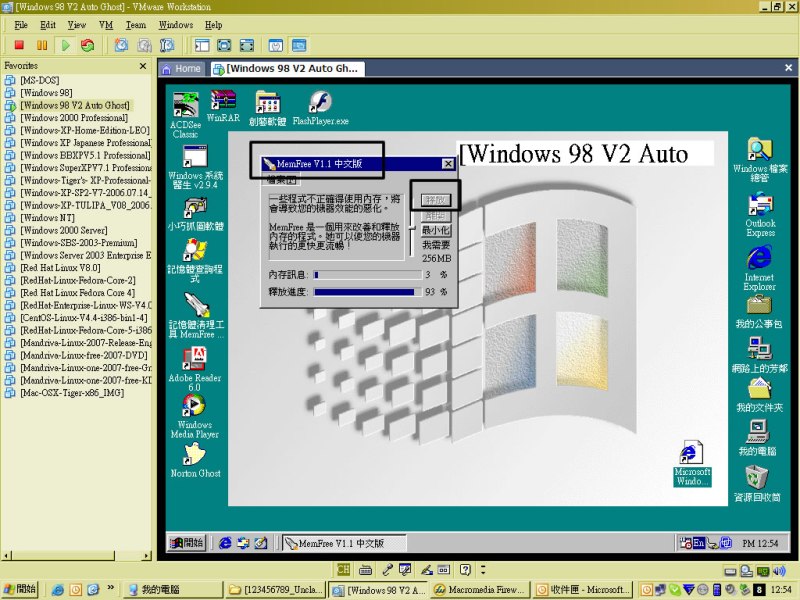Open the File menu in VMware
Image resolution: width=800 pixels, height=600 pixels.
[21, 25]
